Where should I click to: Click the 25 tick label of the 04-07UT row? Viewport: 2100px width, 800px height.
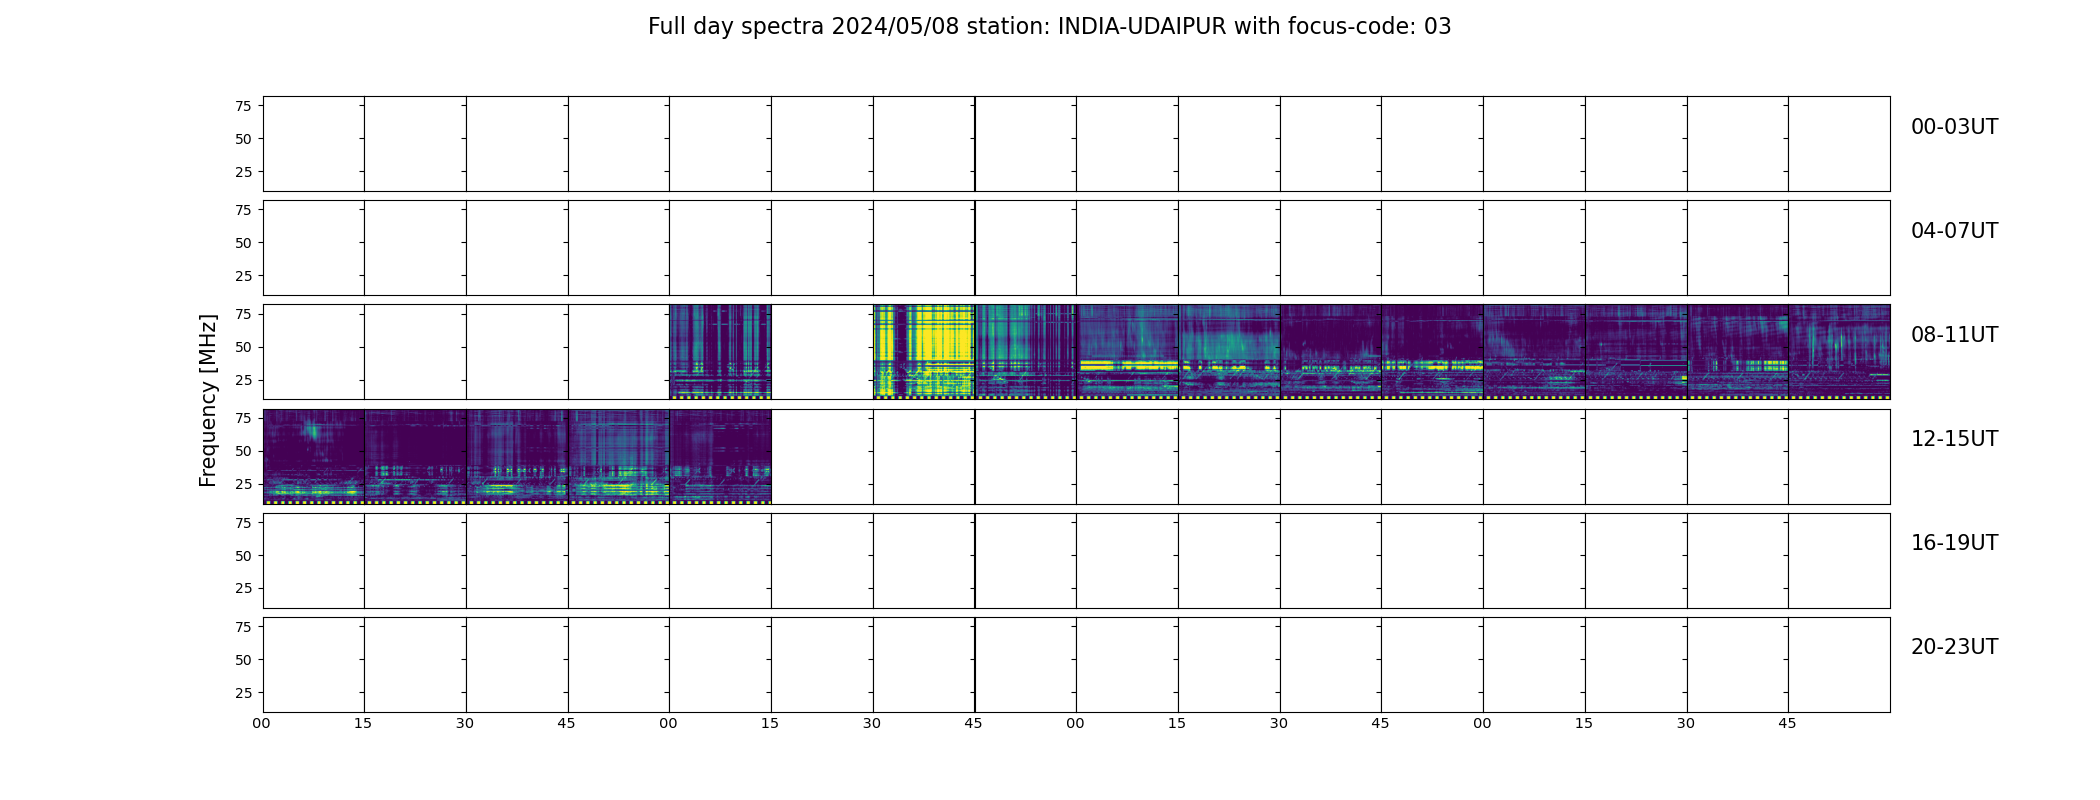(x=243, y=276)
